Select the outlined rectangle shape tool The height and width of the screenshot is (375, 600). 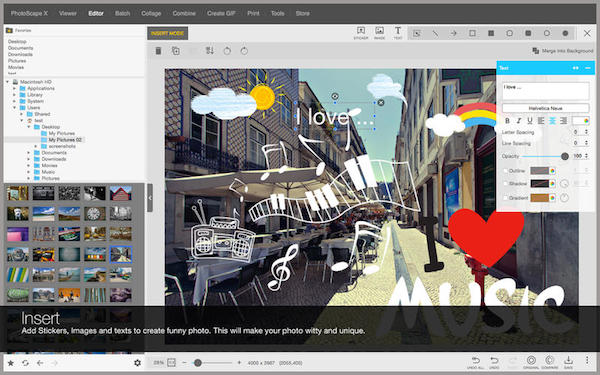click(473, 33)
